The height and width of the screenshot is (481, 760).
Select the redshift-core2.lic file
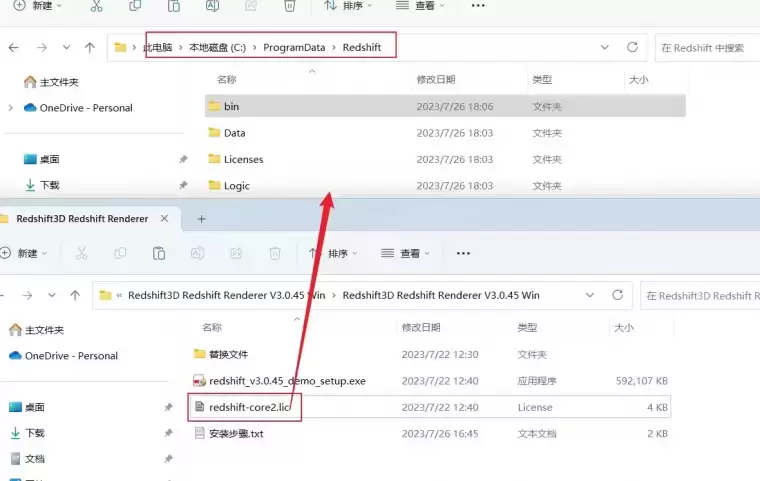point(430,407)
